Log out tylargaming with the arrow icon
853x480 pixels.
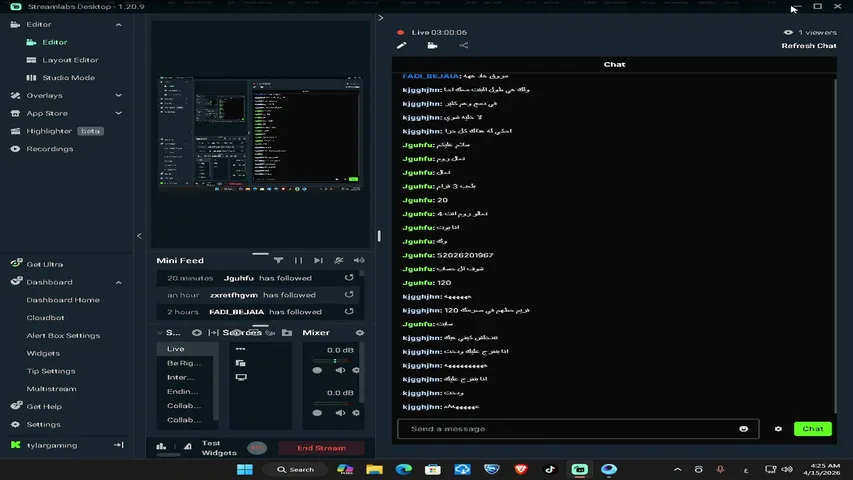click(x=119, y=445)
